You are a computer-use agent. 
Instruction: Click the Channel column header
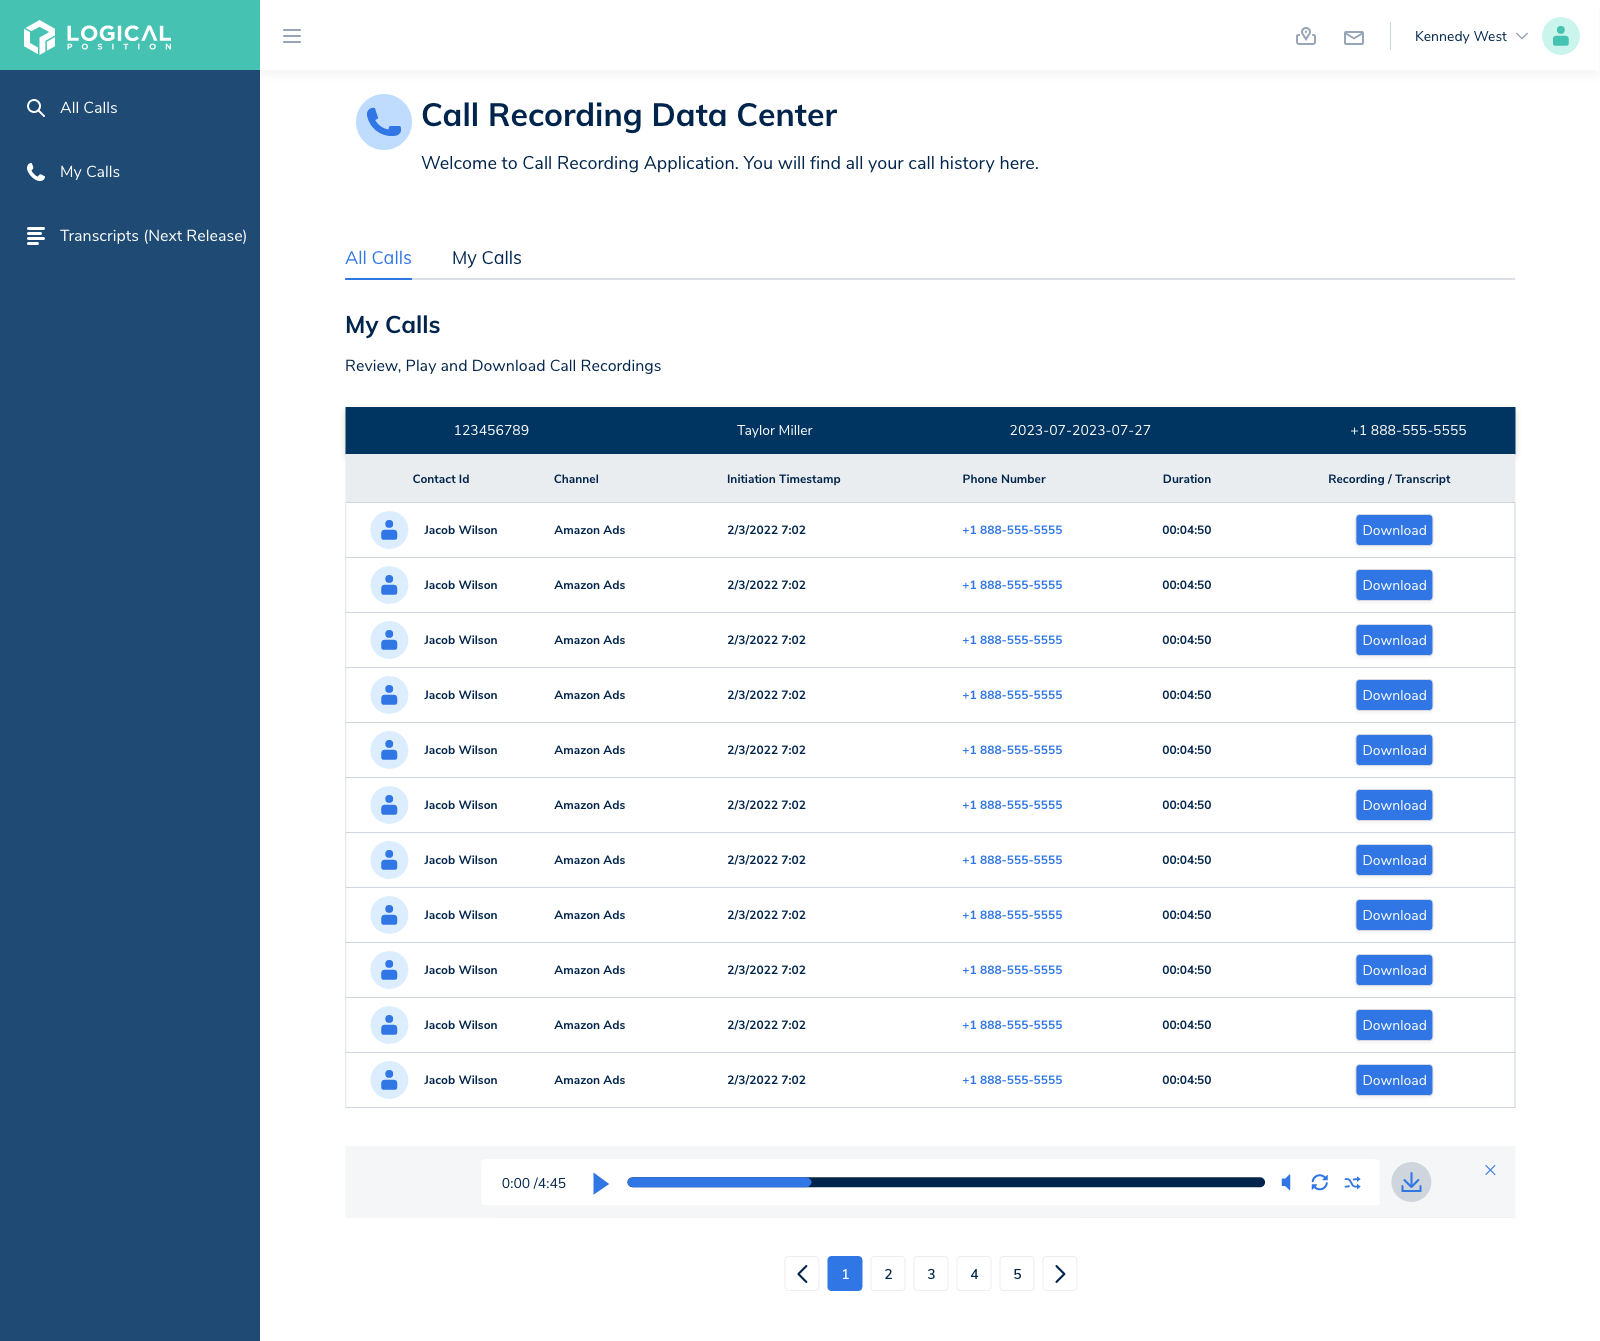pyautogui.click(x=576, y=479)
